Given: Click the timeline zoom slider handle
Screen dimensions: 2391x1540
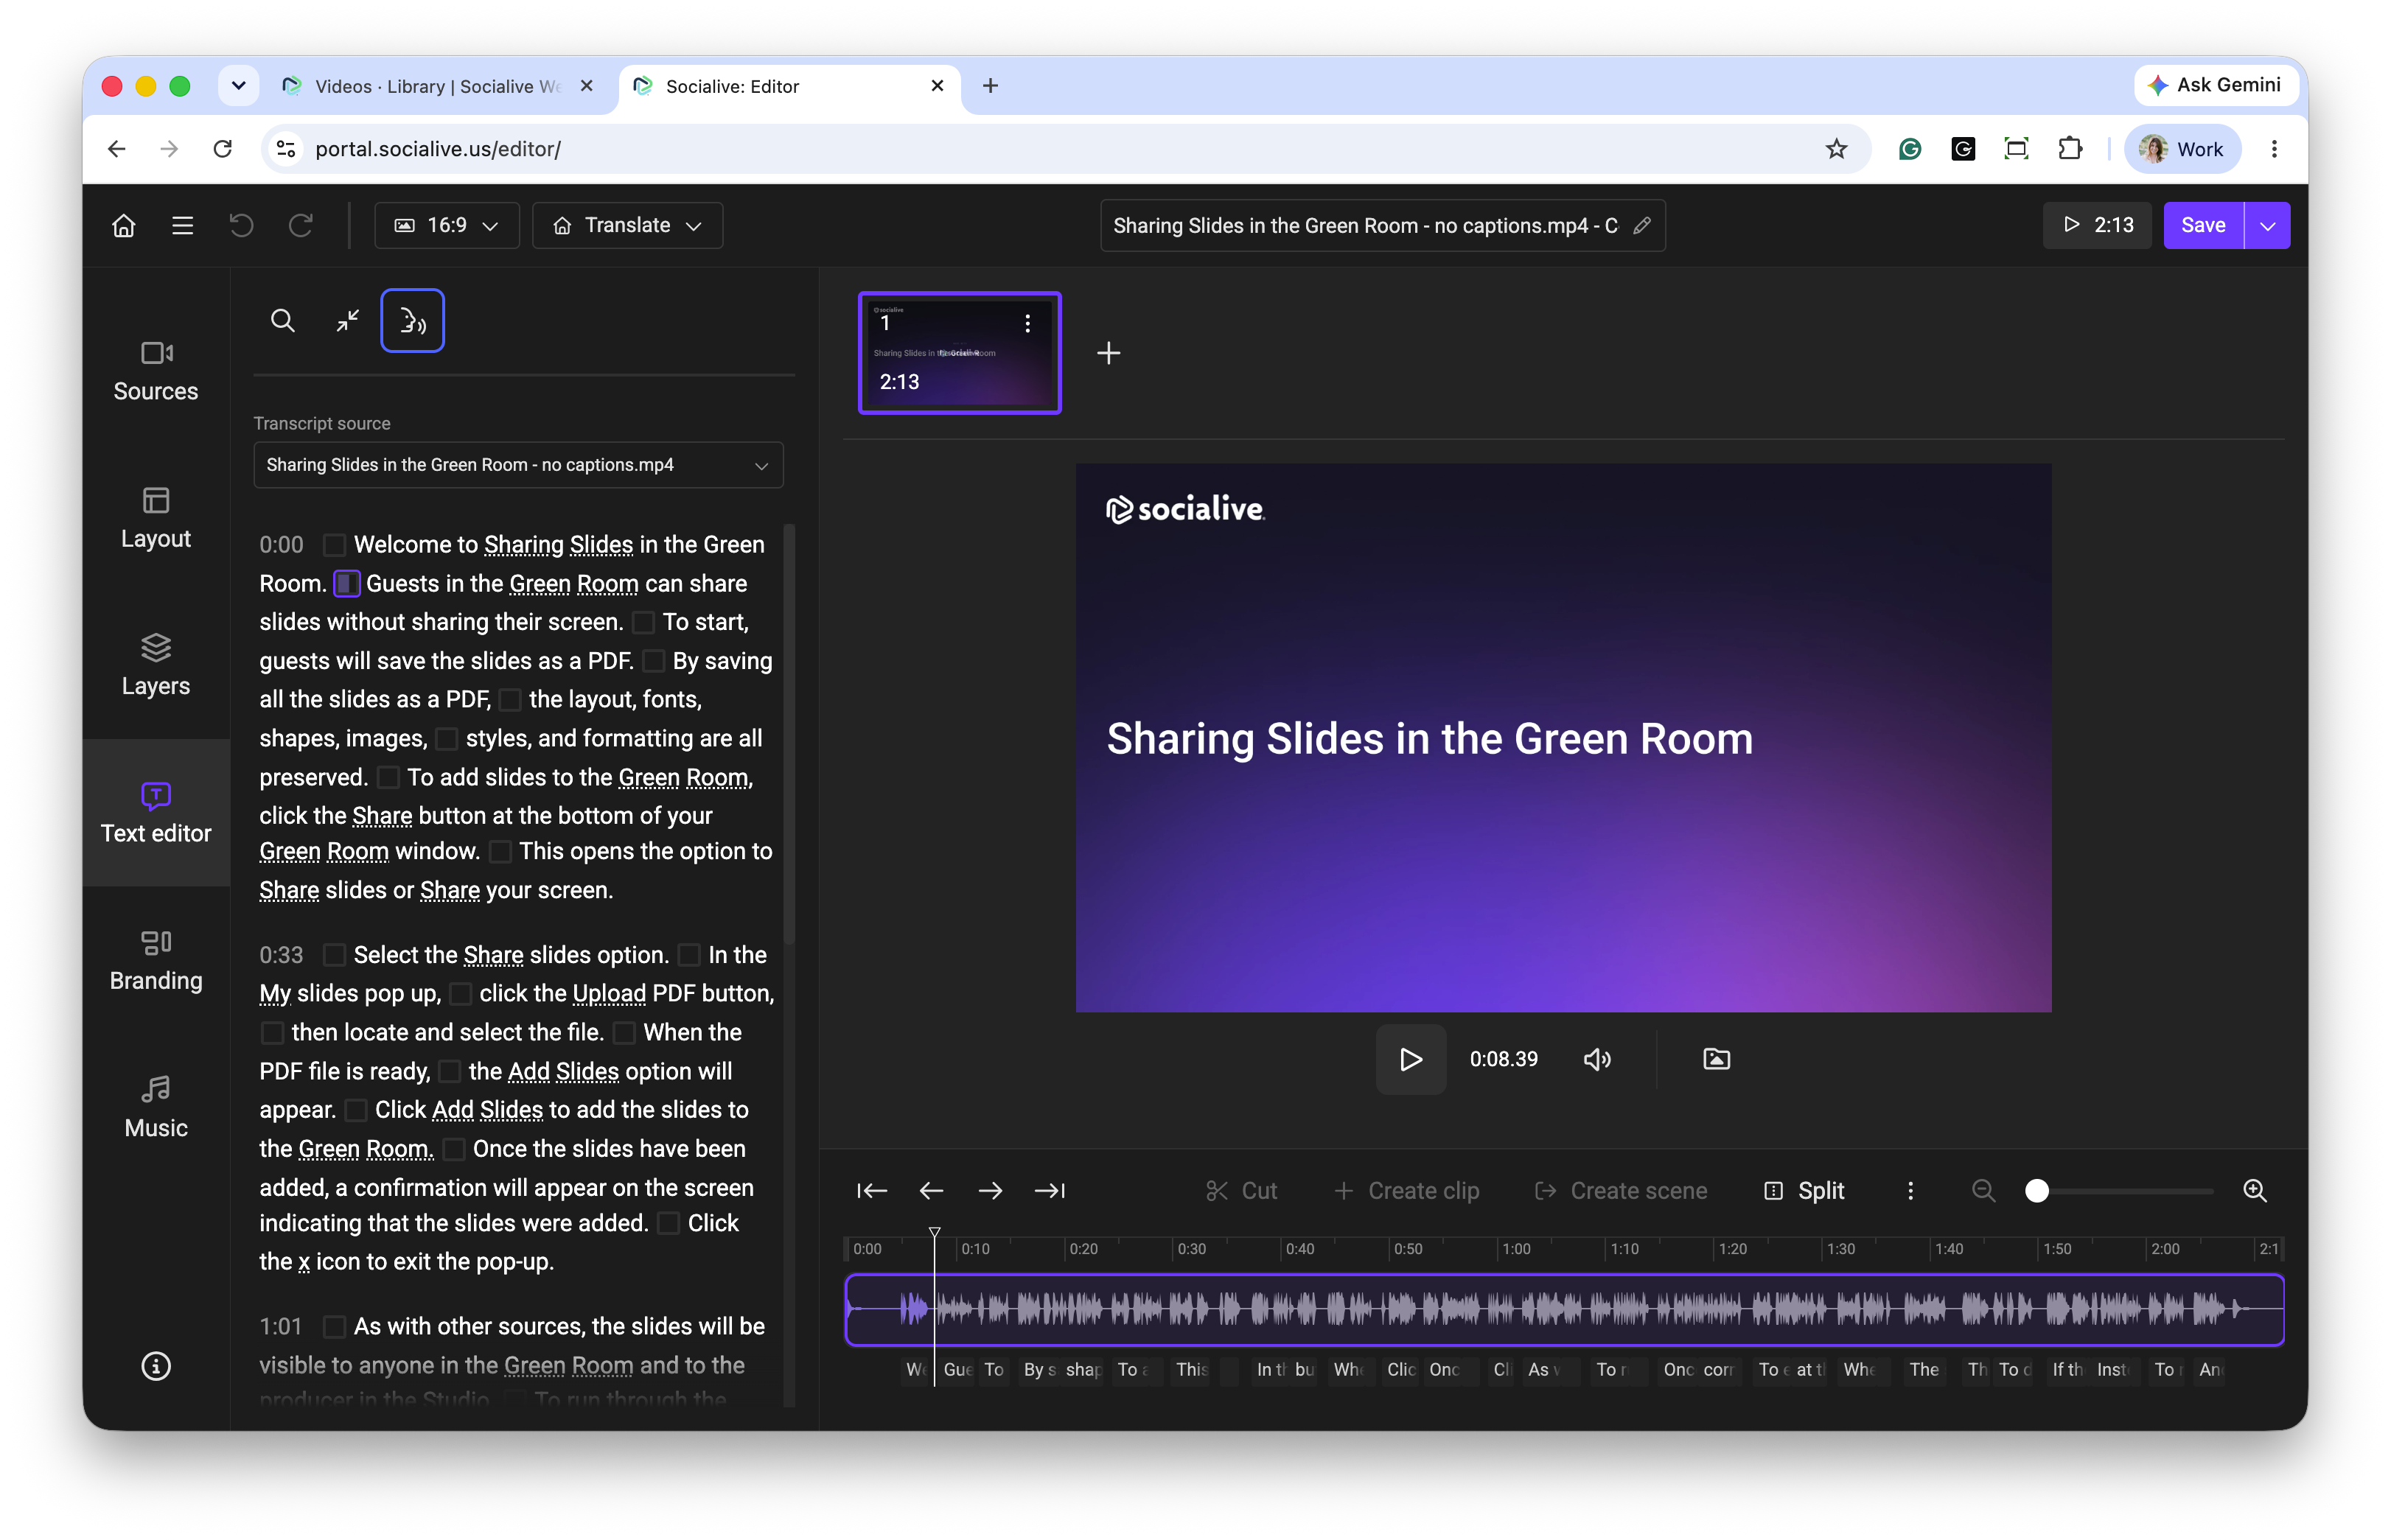Looking at the screenshot, I should [2036, 1191].
